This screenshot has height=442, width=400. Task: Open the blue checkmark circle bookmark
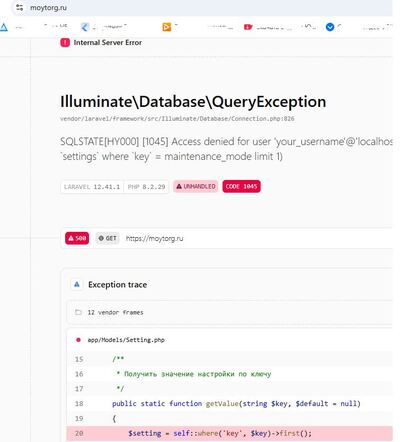pos(330,27)
